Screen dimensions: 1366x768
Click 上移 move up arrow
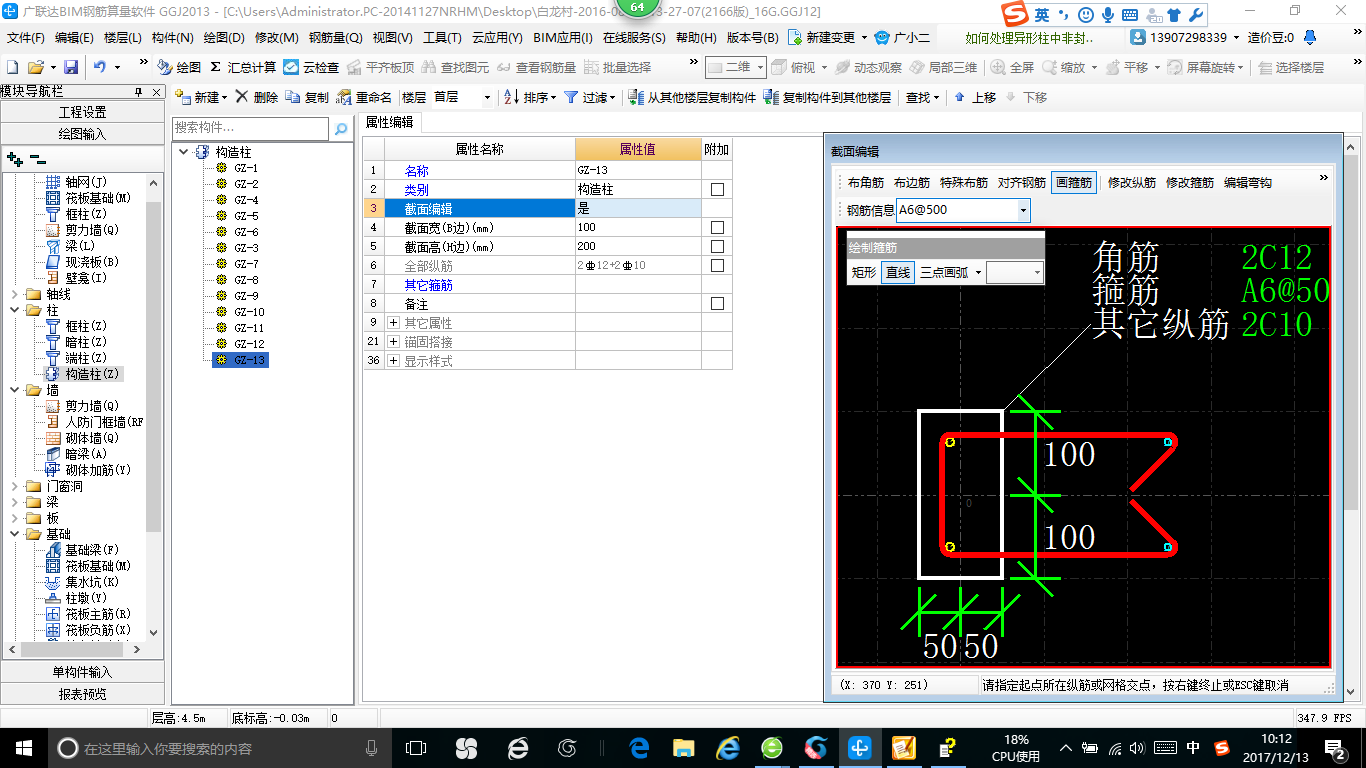pos(975,97)
